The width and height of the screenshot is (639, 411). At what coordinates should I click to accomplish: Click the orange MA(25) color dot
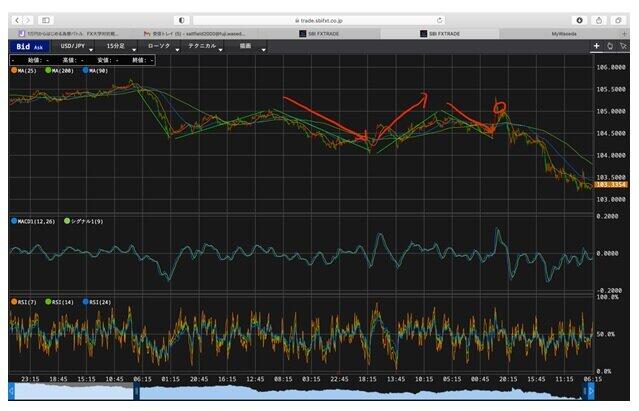(13, 71)
